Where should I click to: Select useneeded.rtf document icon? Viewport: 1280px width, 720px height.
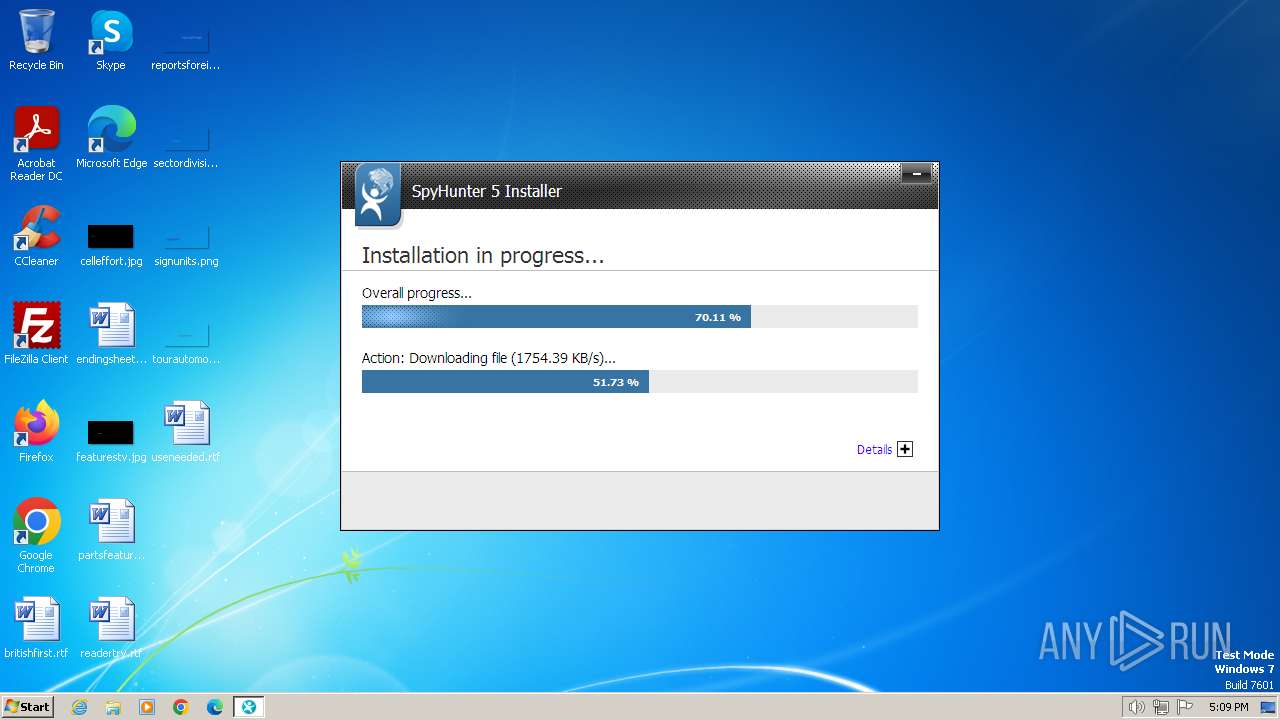point(185,432)
